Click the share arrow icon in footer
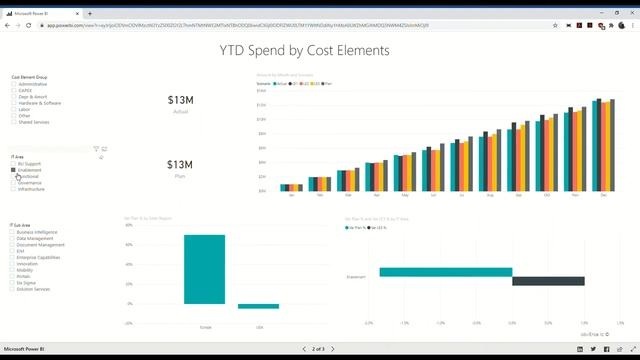This screenshot has width=640, height=360. 620,349
